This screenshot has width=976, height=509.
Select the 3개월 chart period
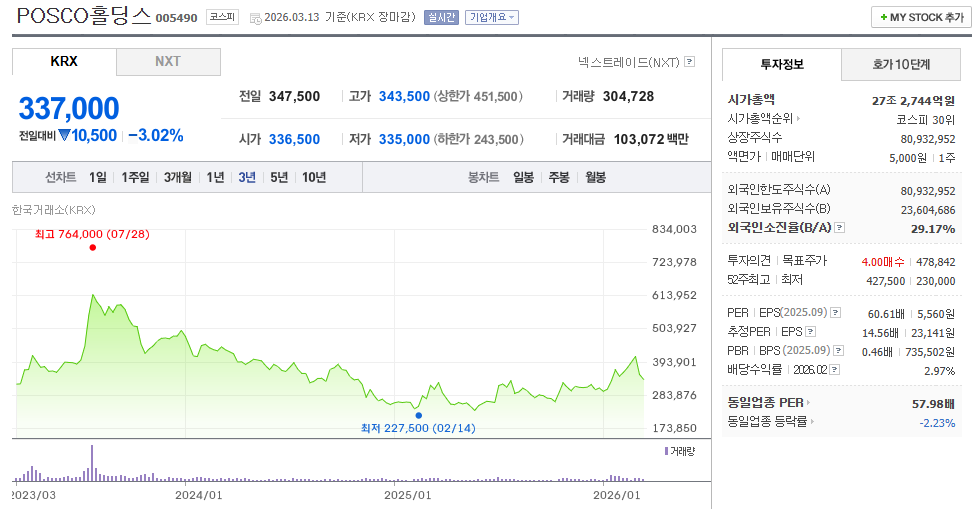coord(178,177)
